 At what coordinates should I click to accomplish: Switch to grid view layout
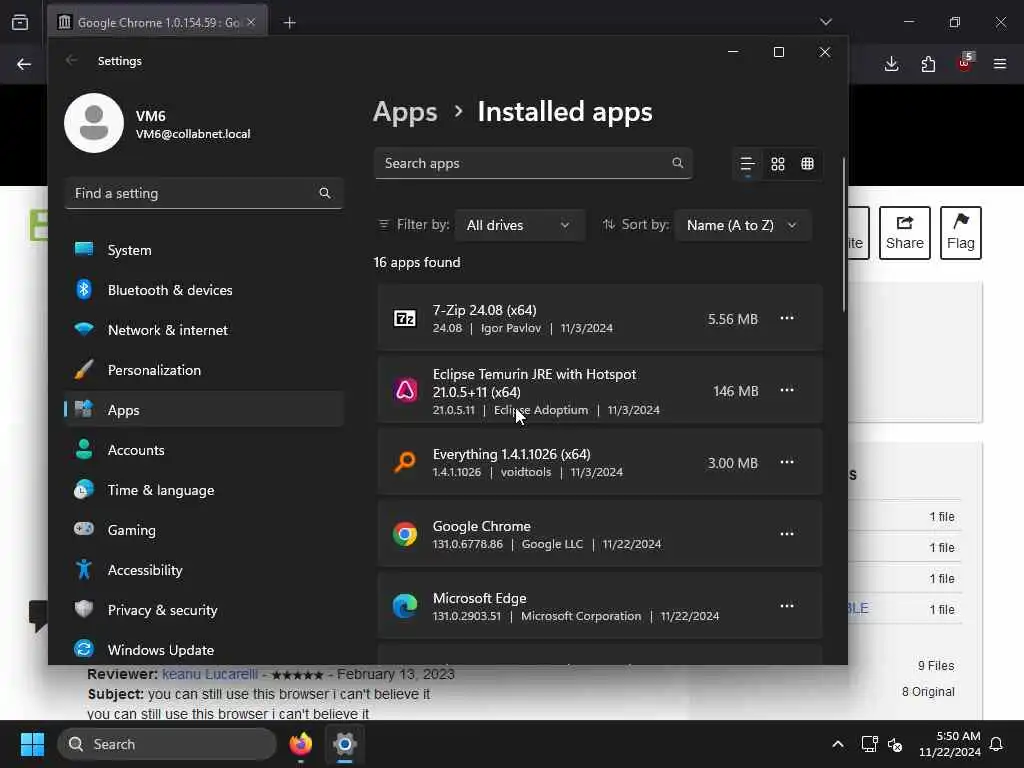coord(778,164)
